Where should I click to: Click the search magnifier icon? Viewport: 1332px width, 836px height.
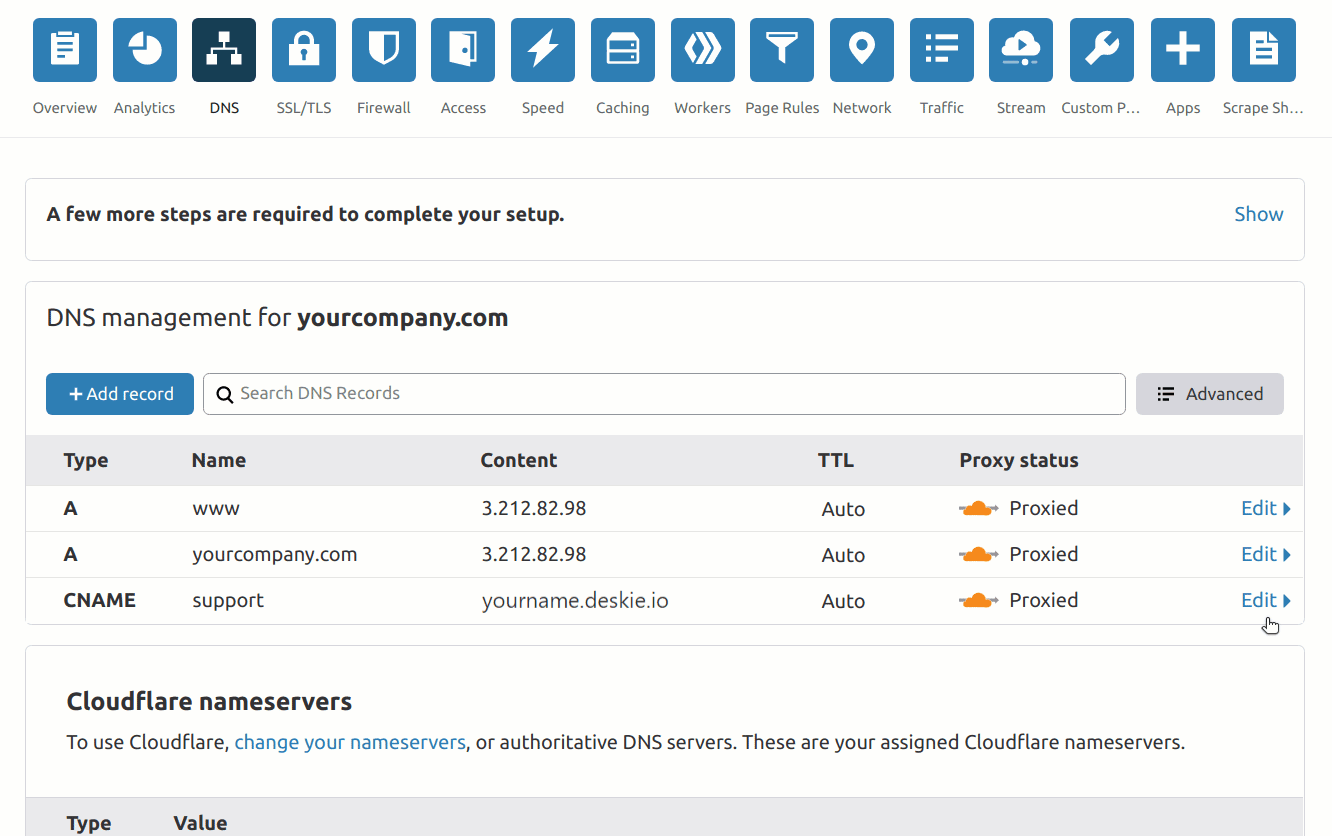pyautogui.click(x=225, y=394)
